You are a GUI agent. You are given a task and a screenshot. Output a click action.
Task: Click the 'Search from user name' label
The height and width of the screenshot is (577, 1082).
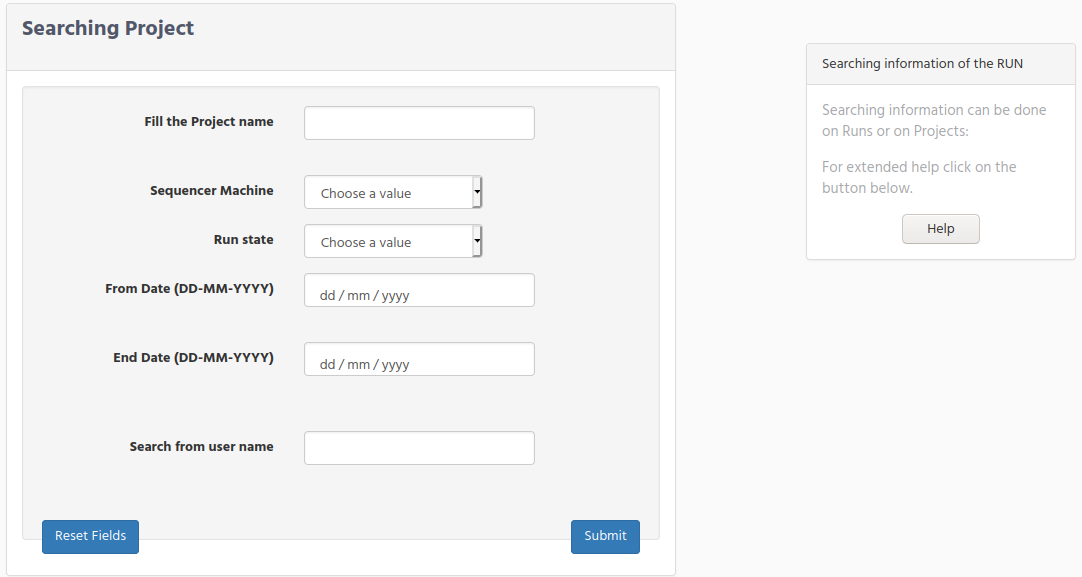[x=201, y=447]
